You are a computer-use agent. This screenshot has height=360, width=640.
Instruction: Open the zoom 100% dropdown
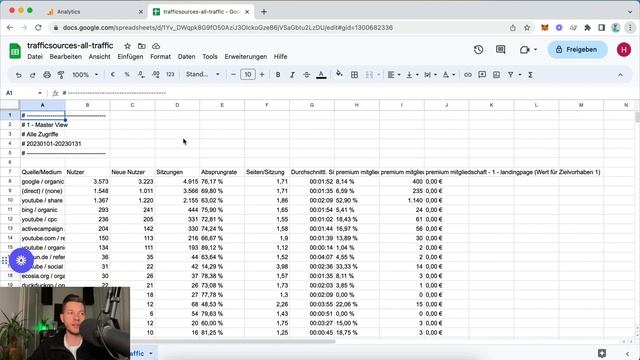pyautogui.click(x=85, y=75)
